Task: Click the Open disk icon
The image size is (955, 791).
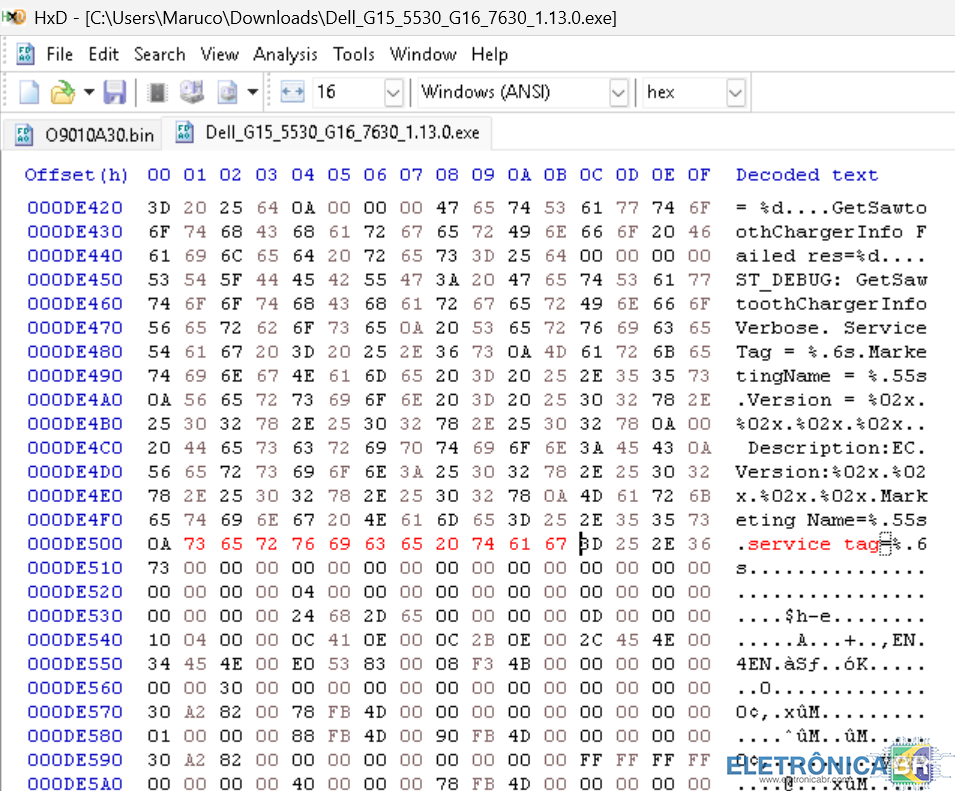Action: click(192, 93)
